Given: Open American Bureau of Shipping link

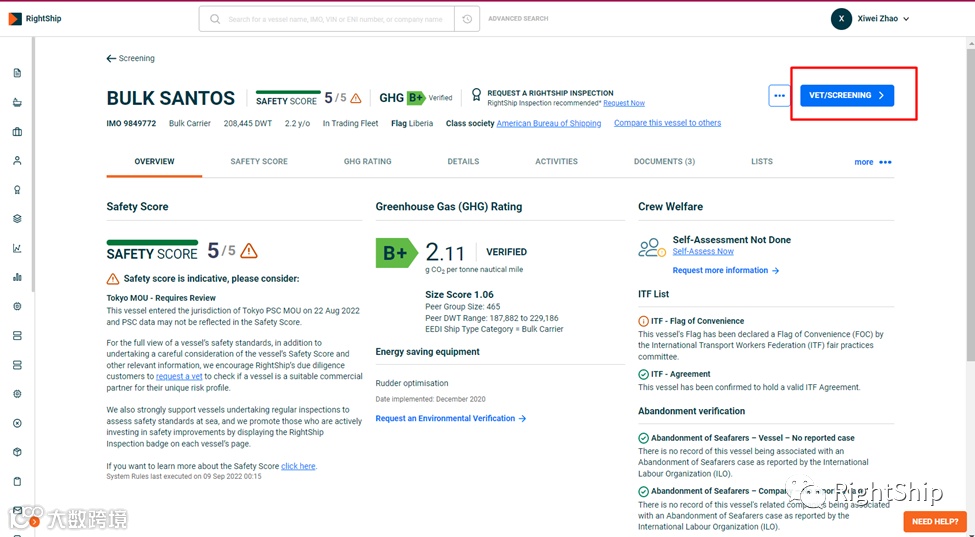Looking at the screenshot, I should [x=548, y=123].
